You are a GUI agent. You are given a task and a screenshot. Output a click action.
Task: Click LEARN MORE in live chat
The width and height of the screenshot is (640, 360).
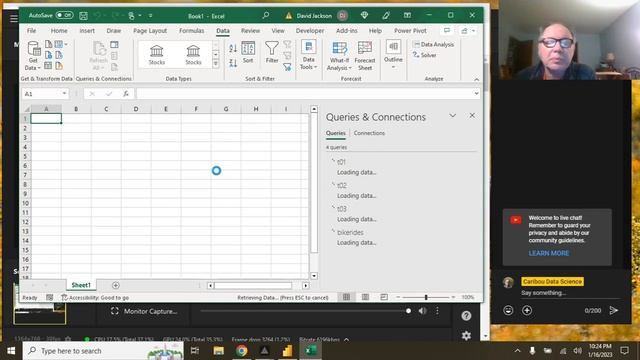549,253
